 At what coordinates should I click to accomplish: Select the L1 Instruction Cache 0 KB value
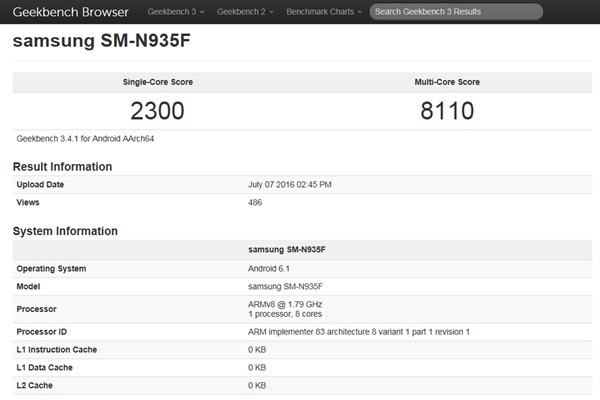[x=257, y=349]
